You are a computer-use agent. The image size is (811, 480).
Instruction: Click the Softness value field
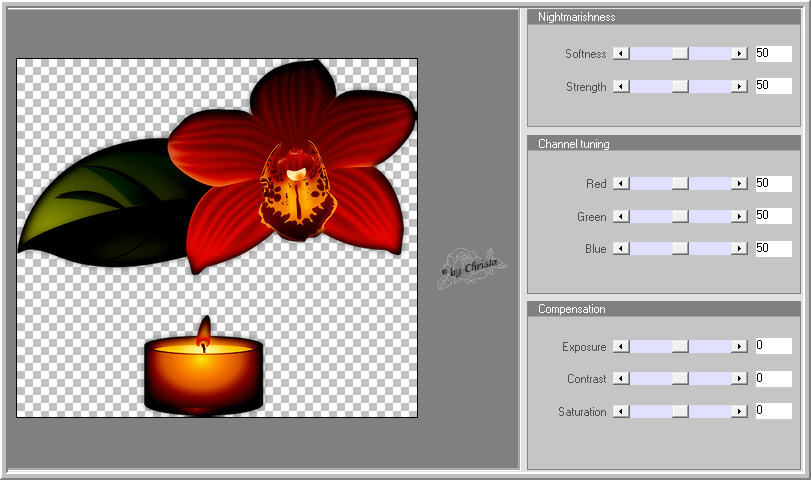click(x=773, y=53)
